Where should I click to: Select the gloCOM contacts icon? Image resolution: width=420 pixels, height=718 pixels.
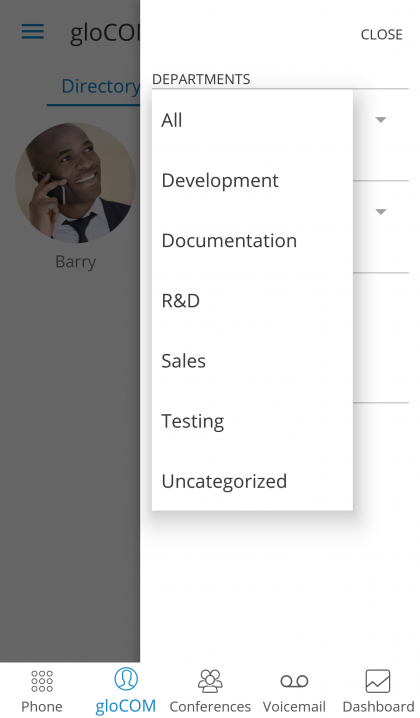[x=126, y=679]
